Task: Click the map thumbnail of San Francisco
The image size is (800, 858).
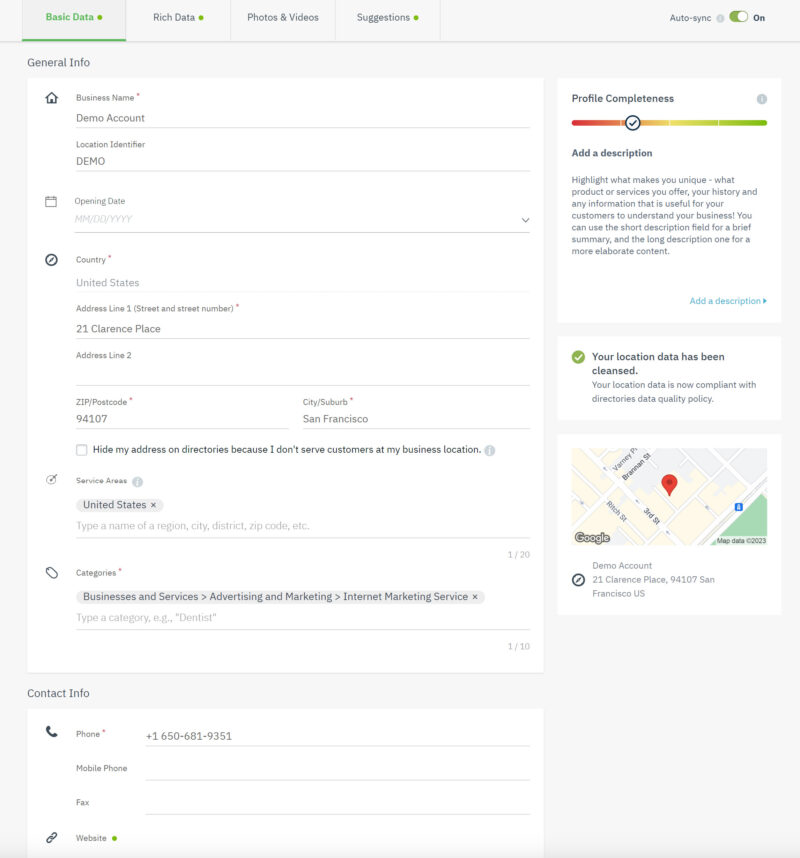Action: 669,496
